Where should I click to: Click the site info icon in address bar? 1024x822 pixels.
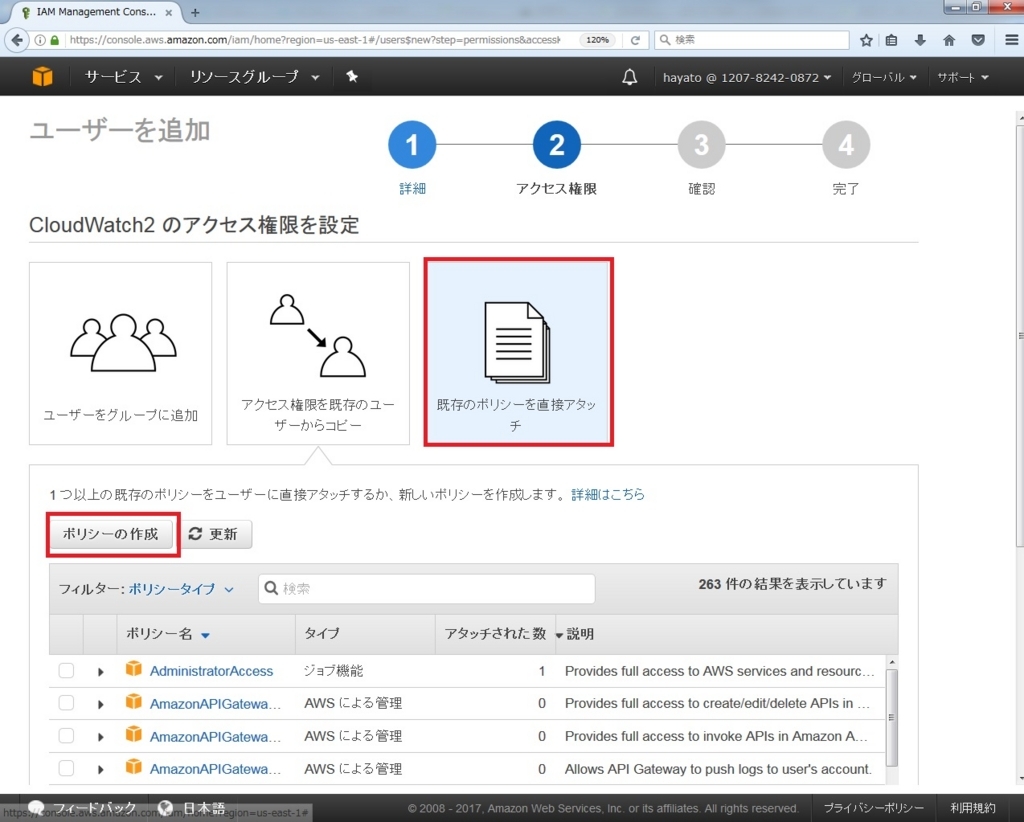tap(40, 40)
